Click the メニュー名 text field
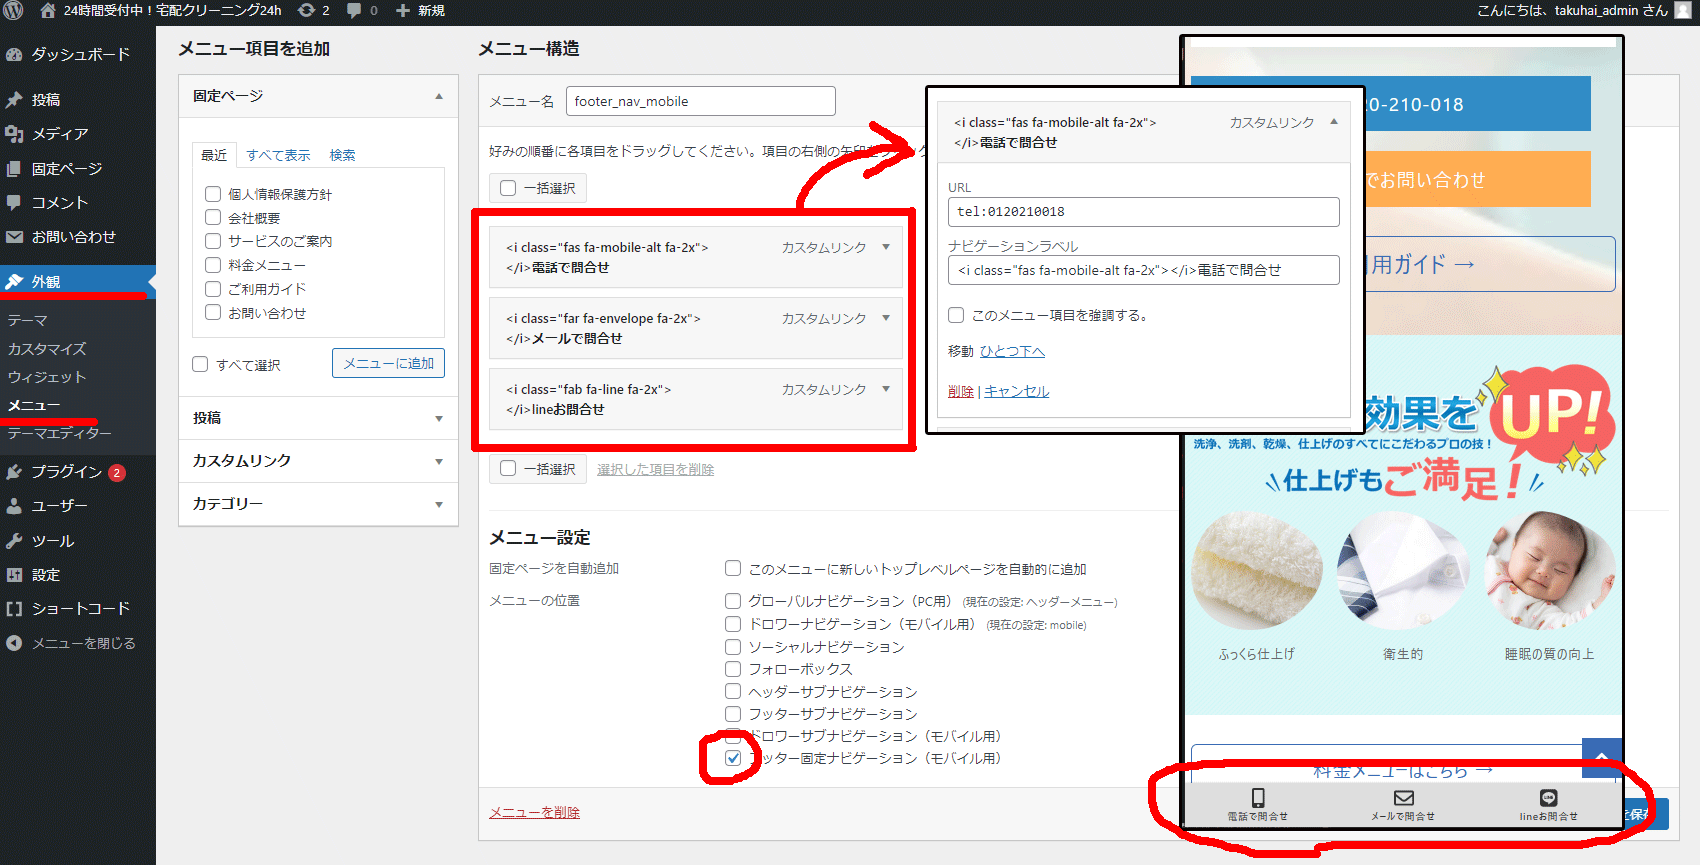The height and width of the screenshot is (865, 1700). pyautogui.click(x=700, y=101)
